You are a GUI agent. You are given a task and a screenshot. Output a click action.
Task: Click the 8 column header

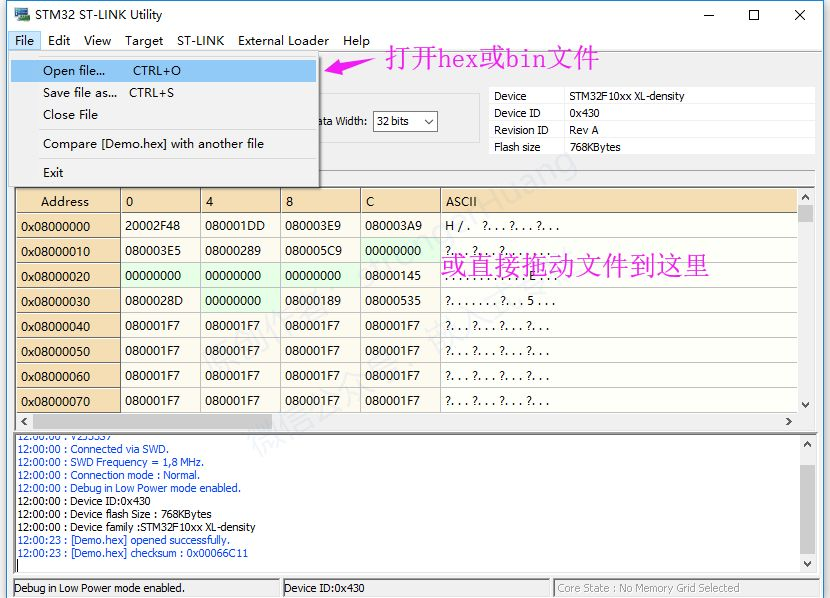[321, 202]
